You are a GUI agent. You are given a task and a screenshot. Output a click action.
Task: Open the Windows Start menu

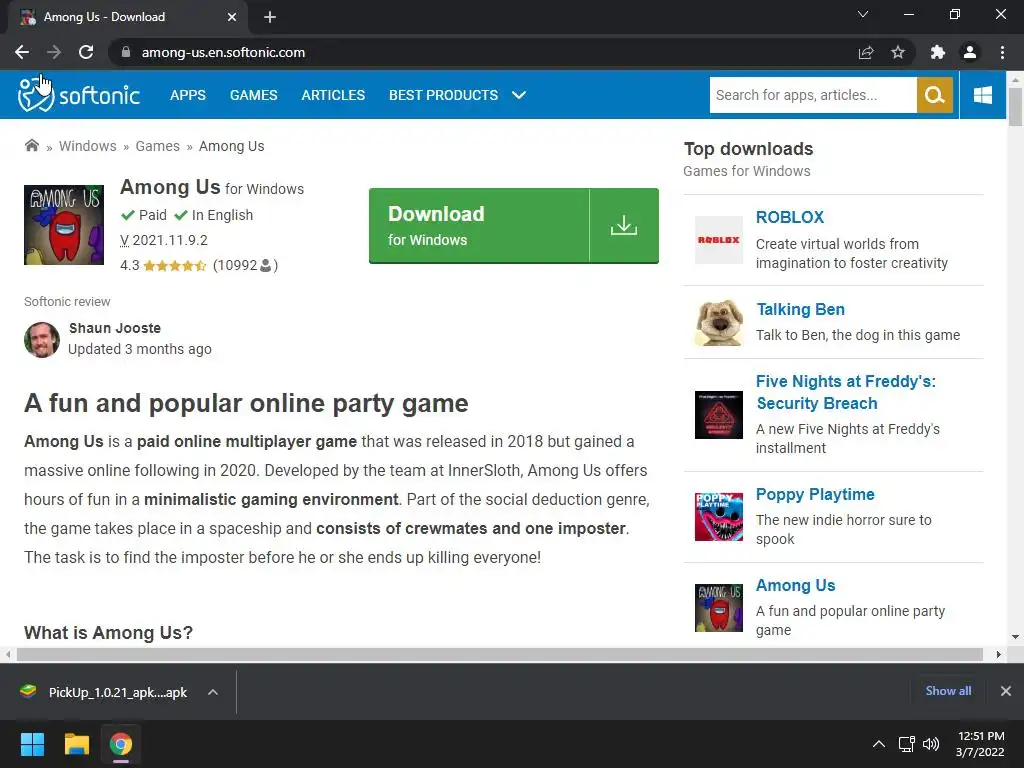pos(32,744)
